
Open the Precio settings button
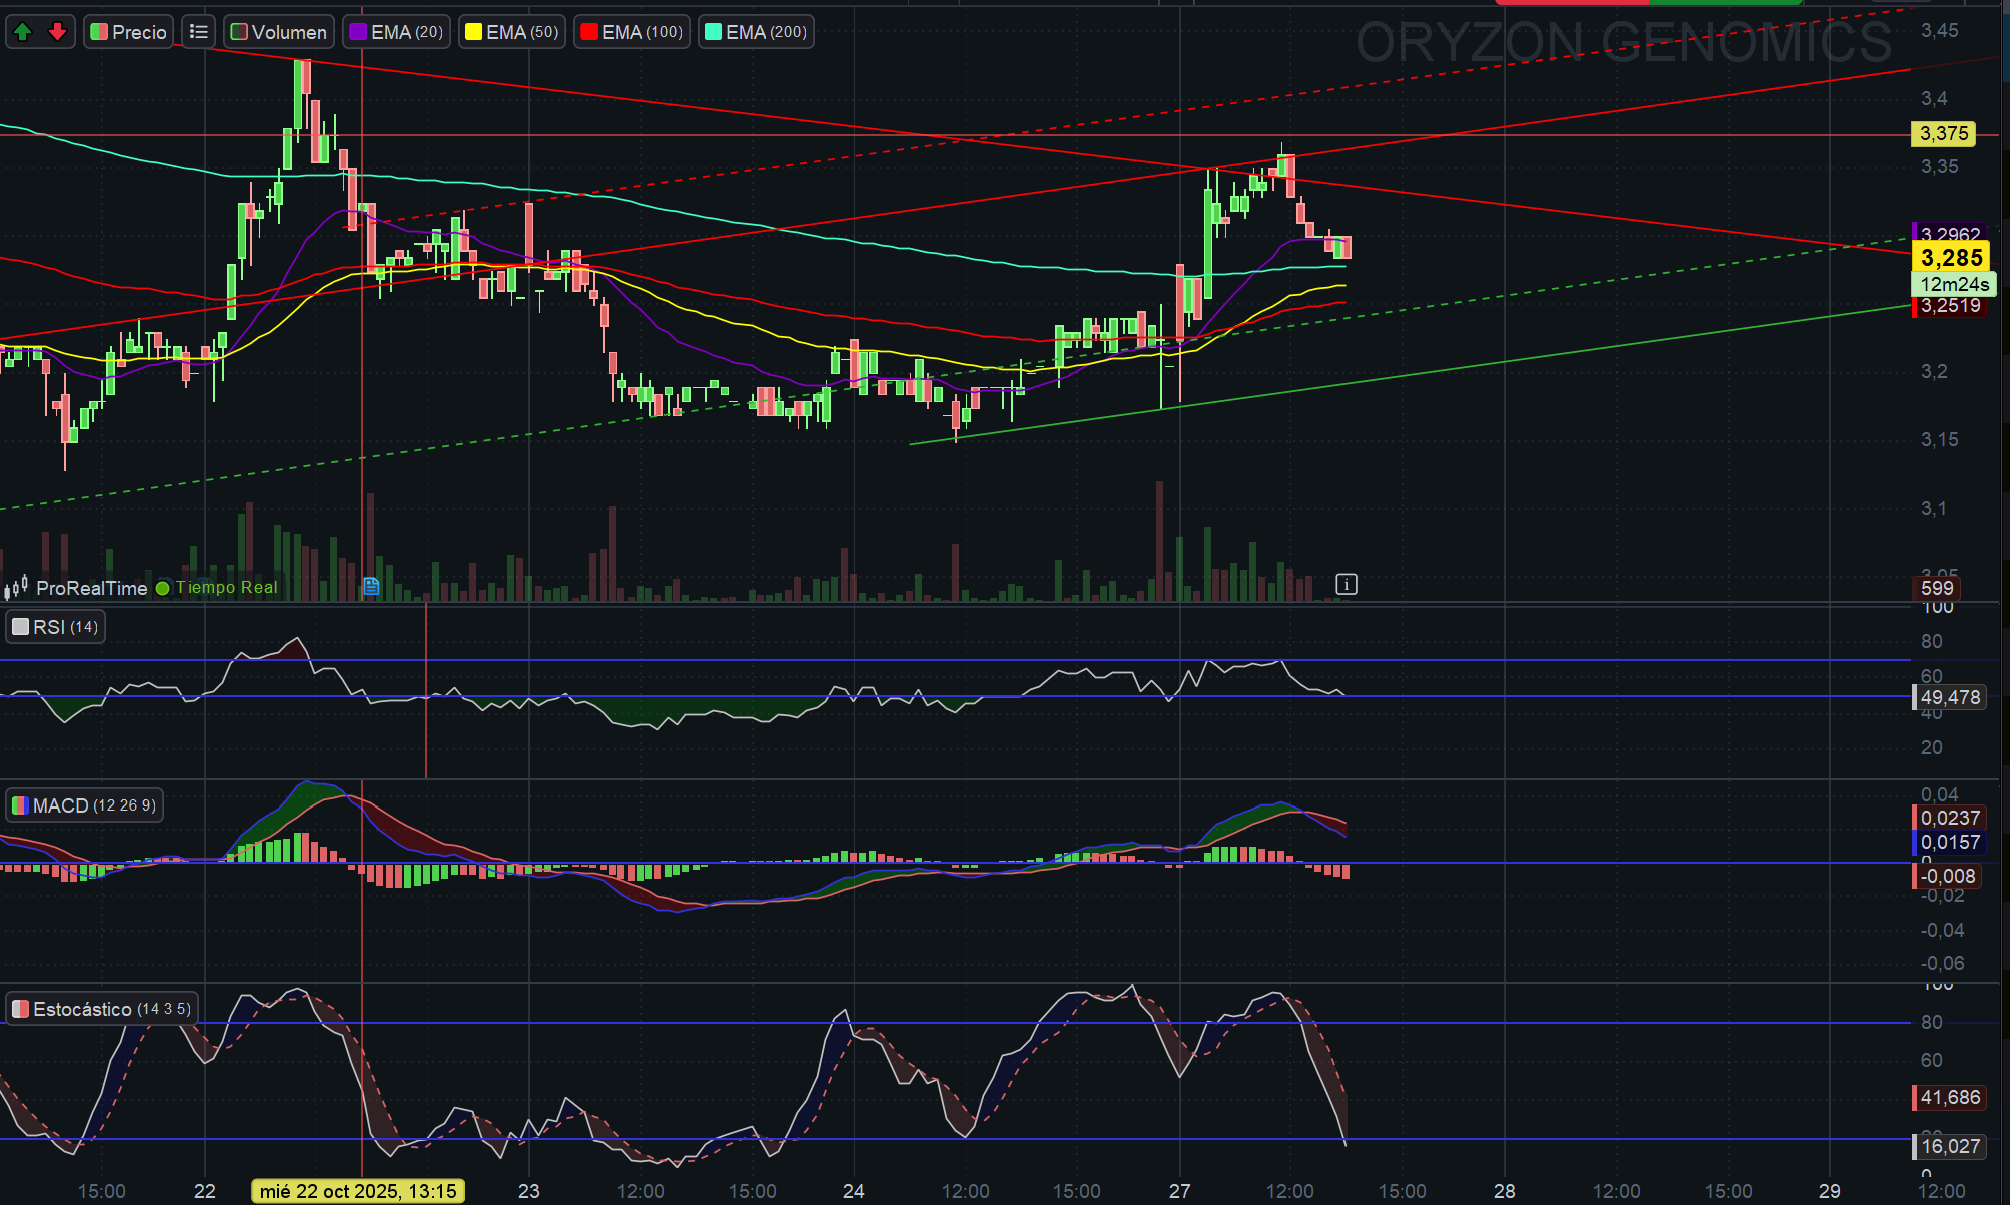[x=129, y=32]
